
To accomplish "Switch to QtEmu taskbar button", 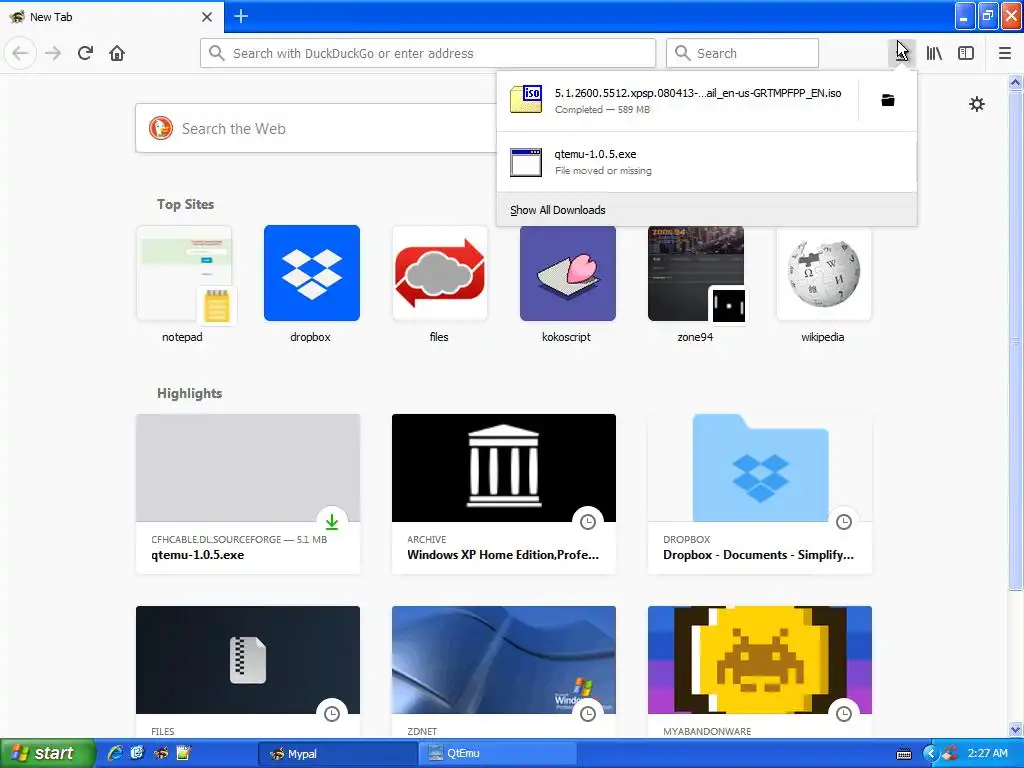I will 498,754.
